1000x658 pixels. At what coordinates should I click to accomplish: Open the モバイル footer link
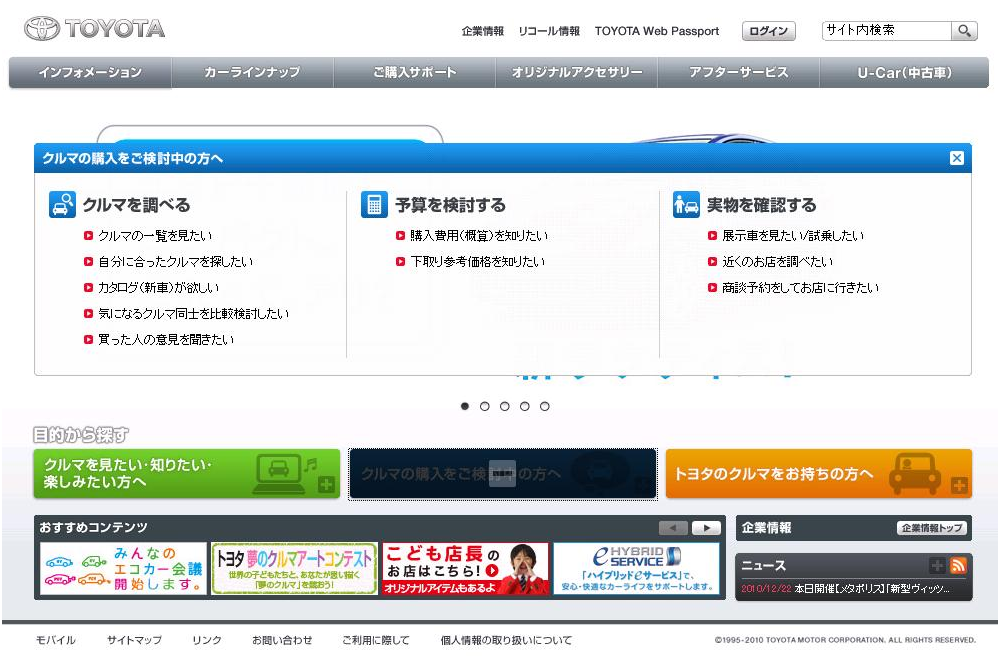tap(55, 640)
